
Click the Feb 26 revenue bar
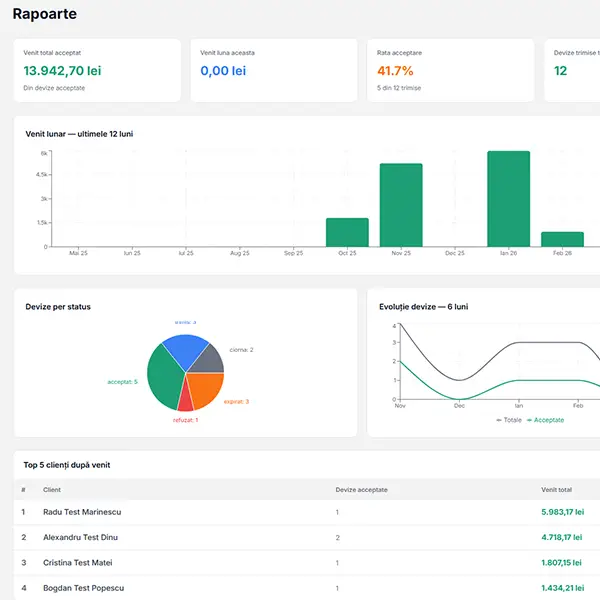click(x=562, y=239)
